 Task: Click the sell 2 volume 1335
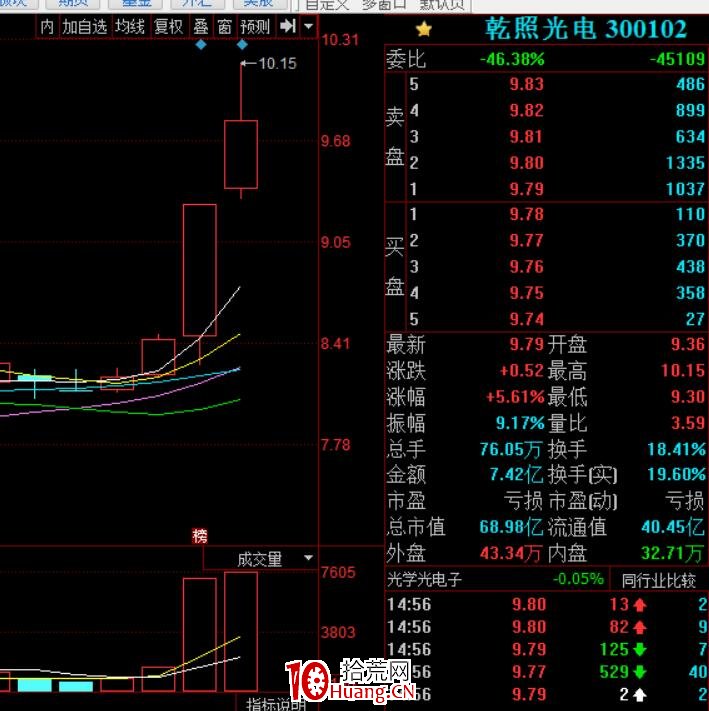pos(685,163)
